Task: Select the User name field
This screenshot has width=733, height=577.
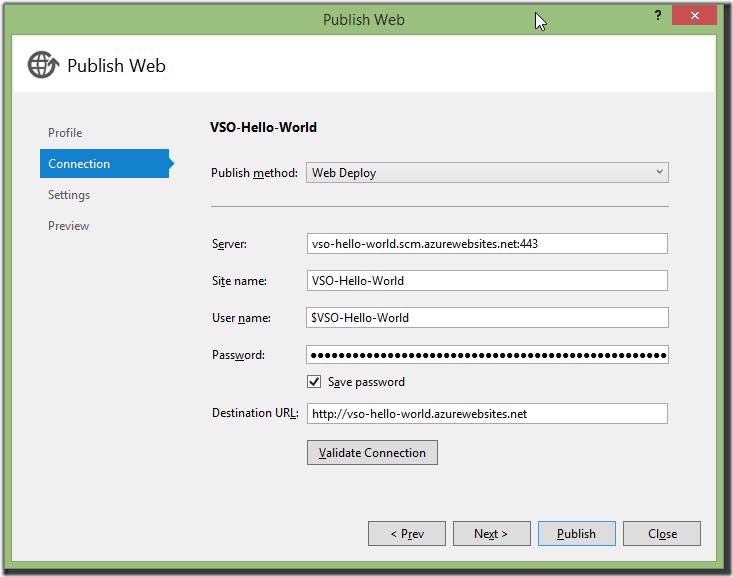Action: pos(487,317)
